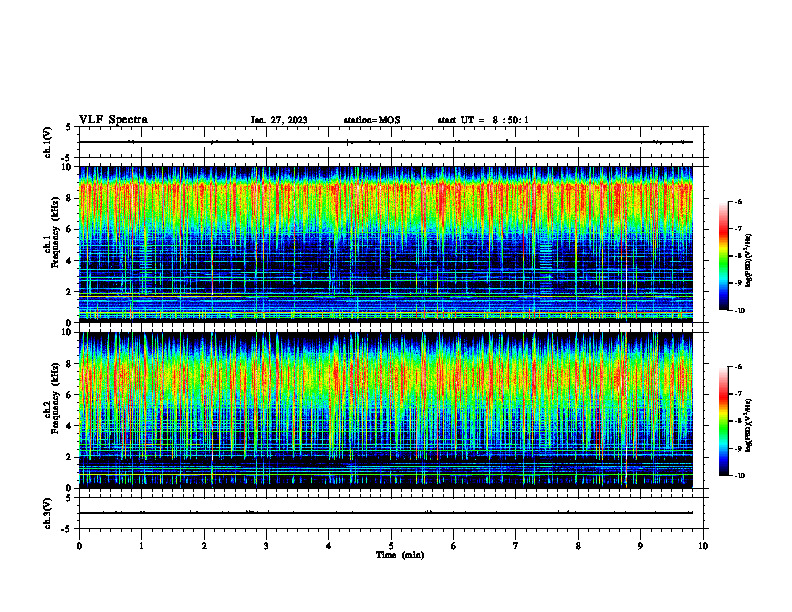Click the "8" kHz tick on ch.1 frequency axis
792x612 pixels.
tap(70, 198)
